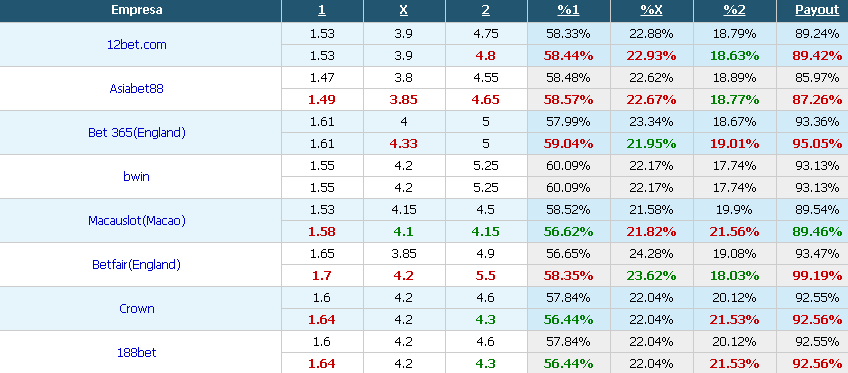Sort by the Payout column header
Image resolution: width=848 pixels, height=373 pixels.
point(817,10)
